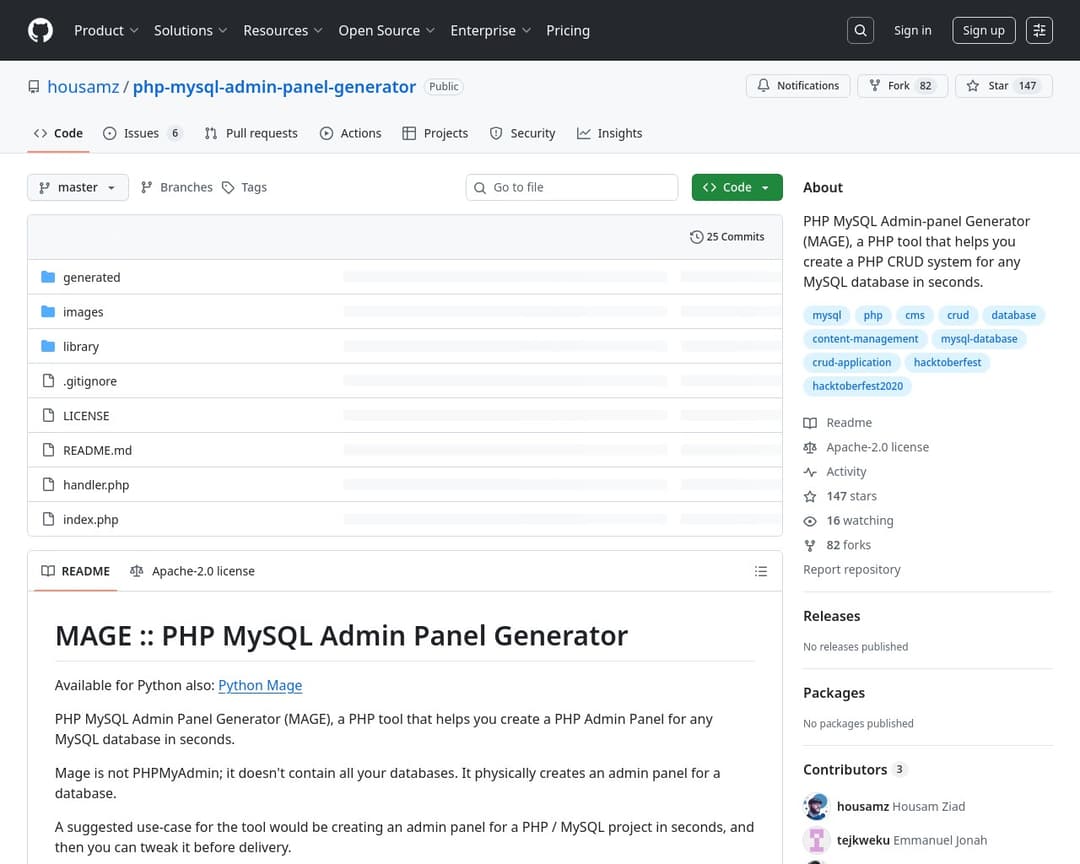This screenshot has width=1080, height=864.
Task: Click the Notifications bell button
Action: tap(798, 86)
